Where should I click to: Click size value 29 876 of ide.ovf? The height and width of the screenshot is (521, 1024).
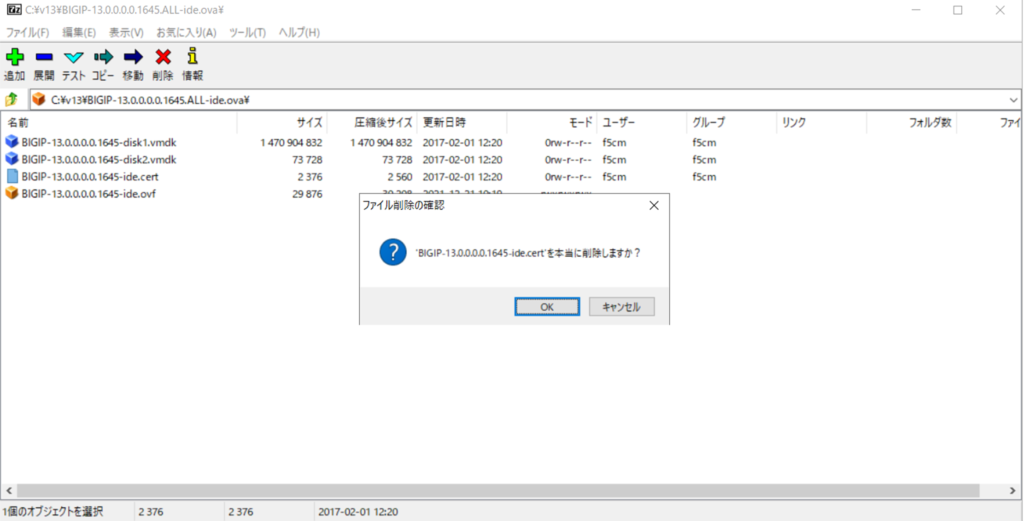[307, 194]
